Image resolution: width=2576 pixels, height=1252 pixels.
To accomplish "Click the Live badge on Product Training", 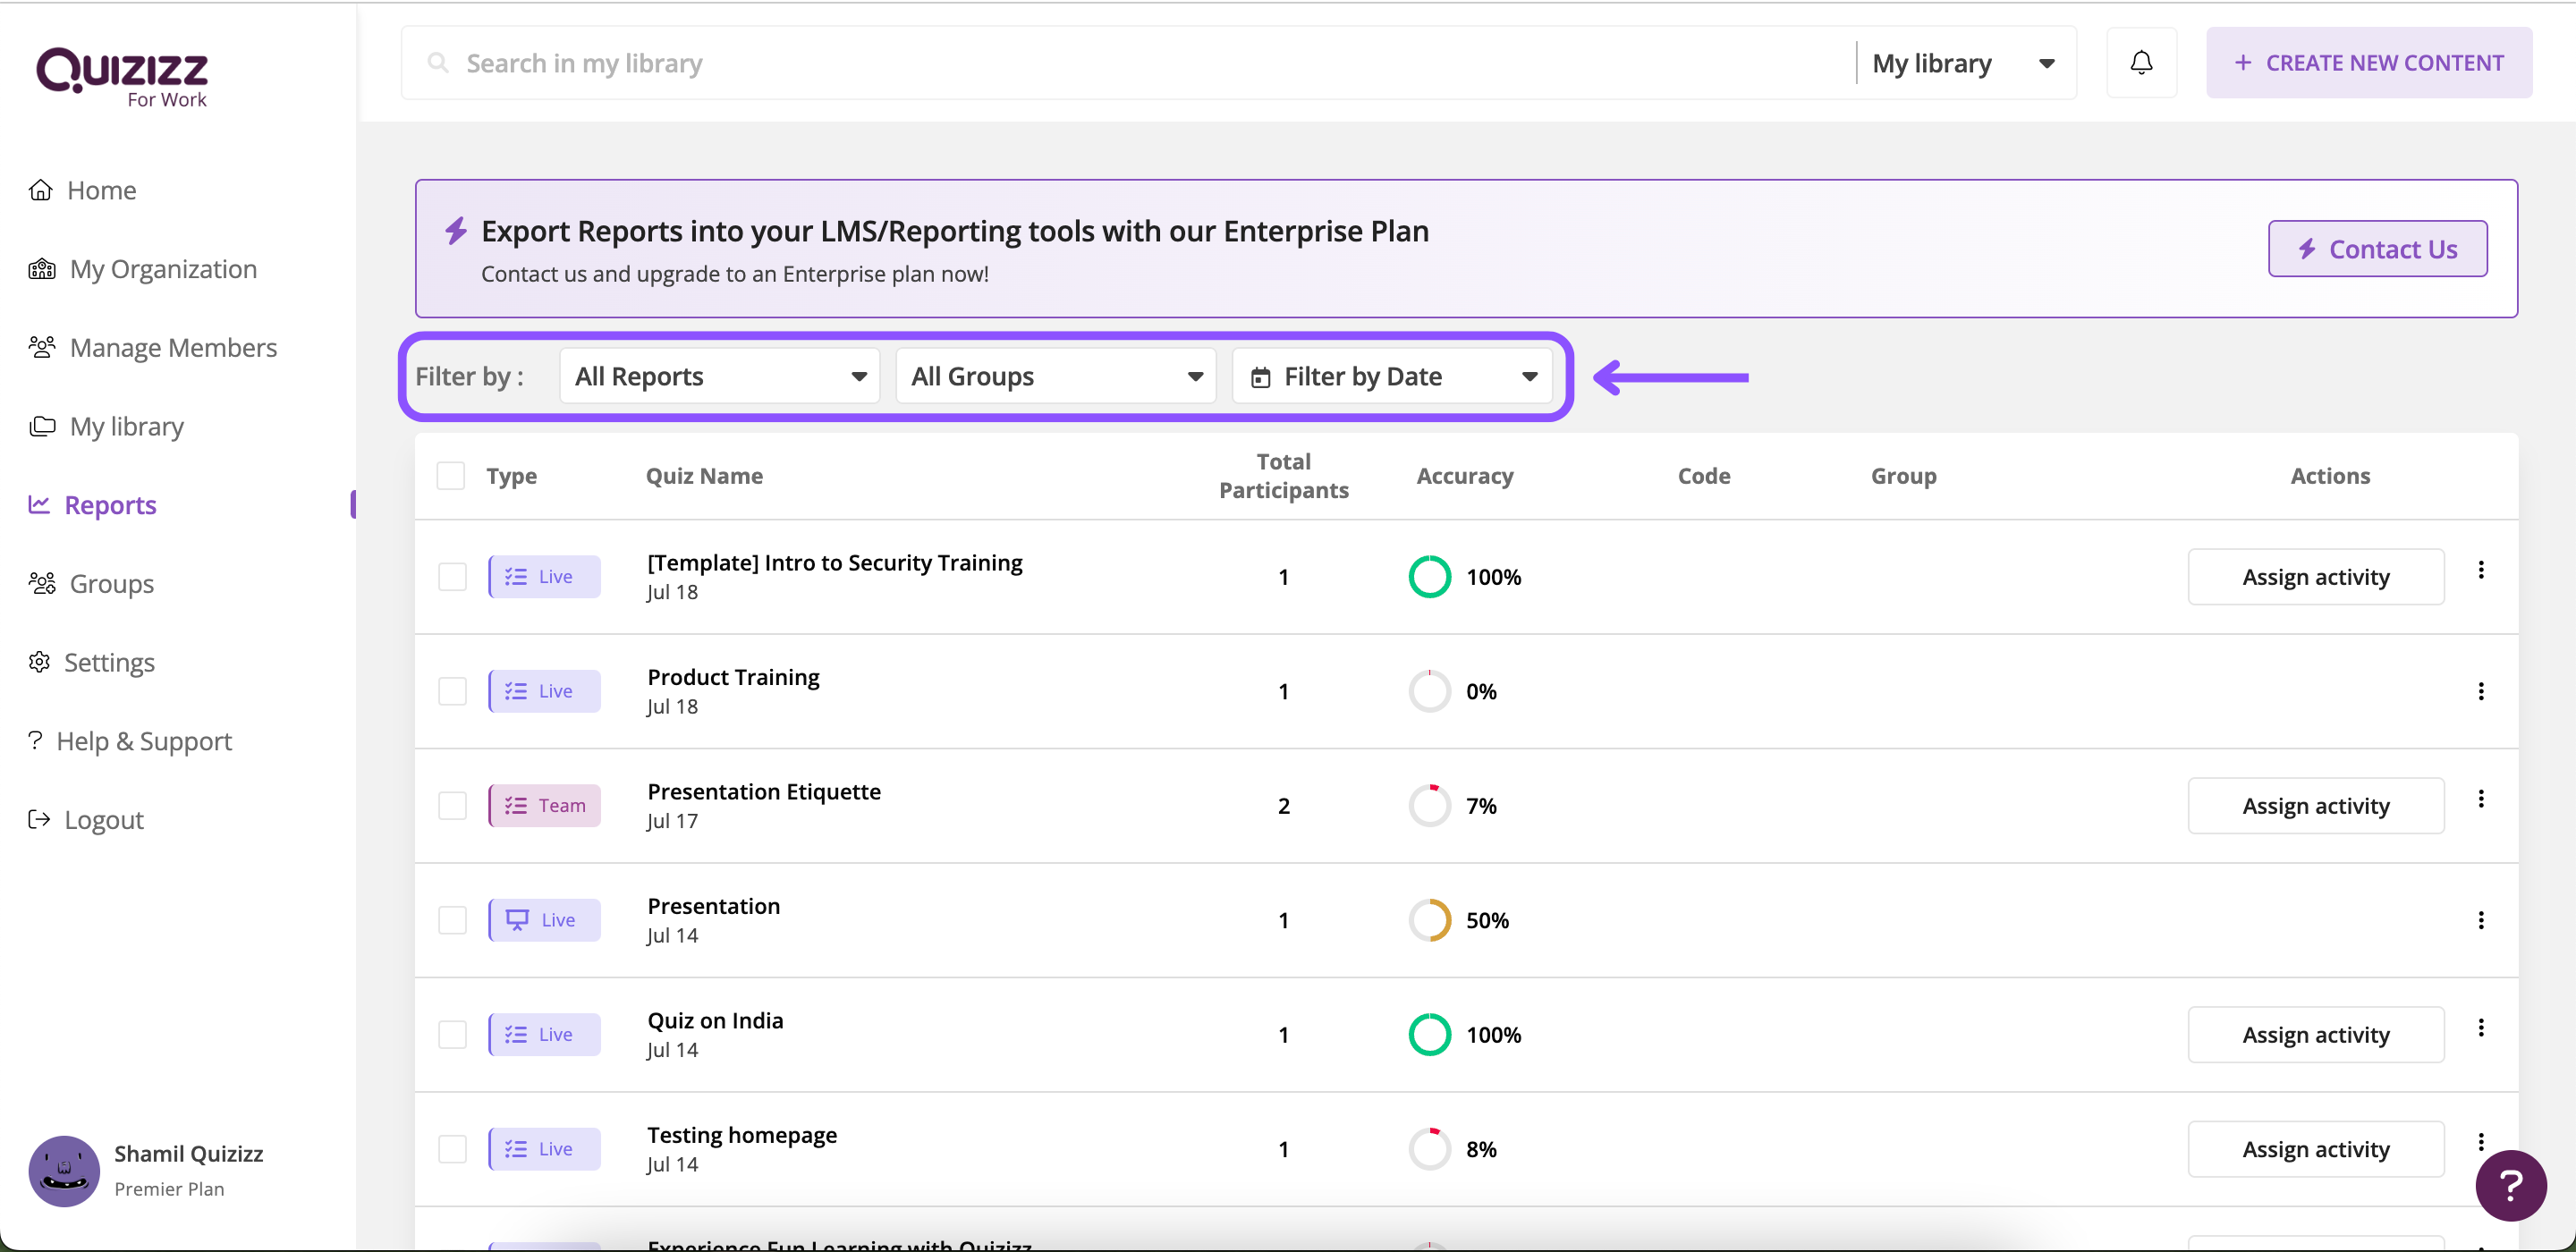I will point(544,691).
